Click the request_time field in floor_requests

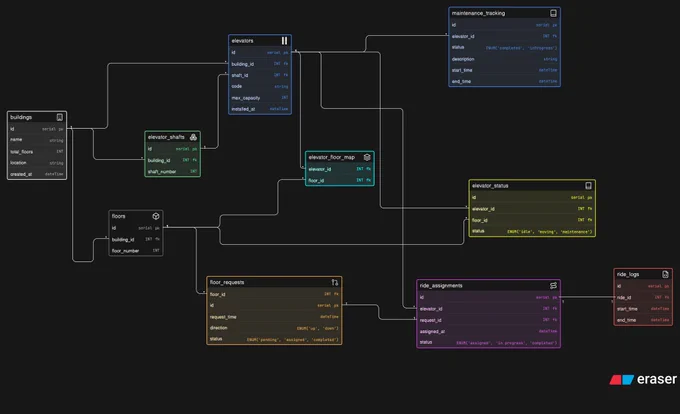(x=274, y=317)
